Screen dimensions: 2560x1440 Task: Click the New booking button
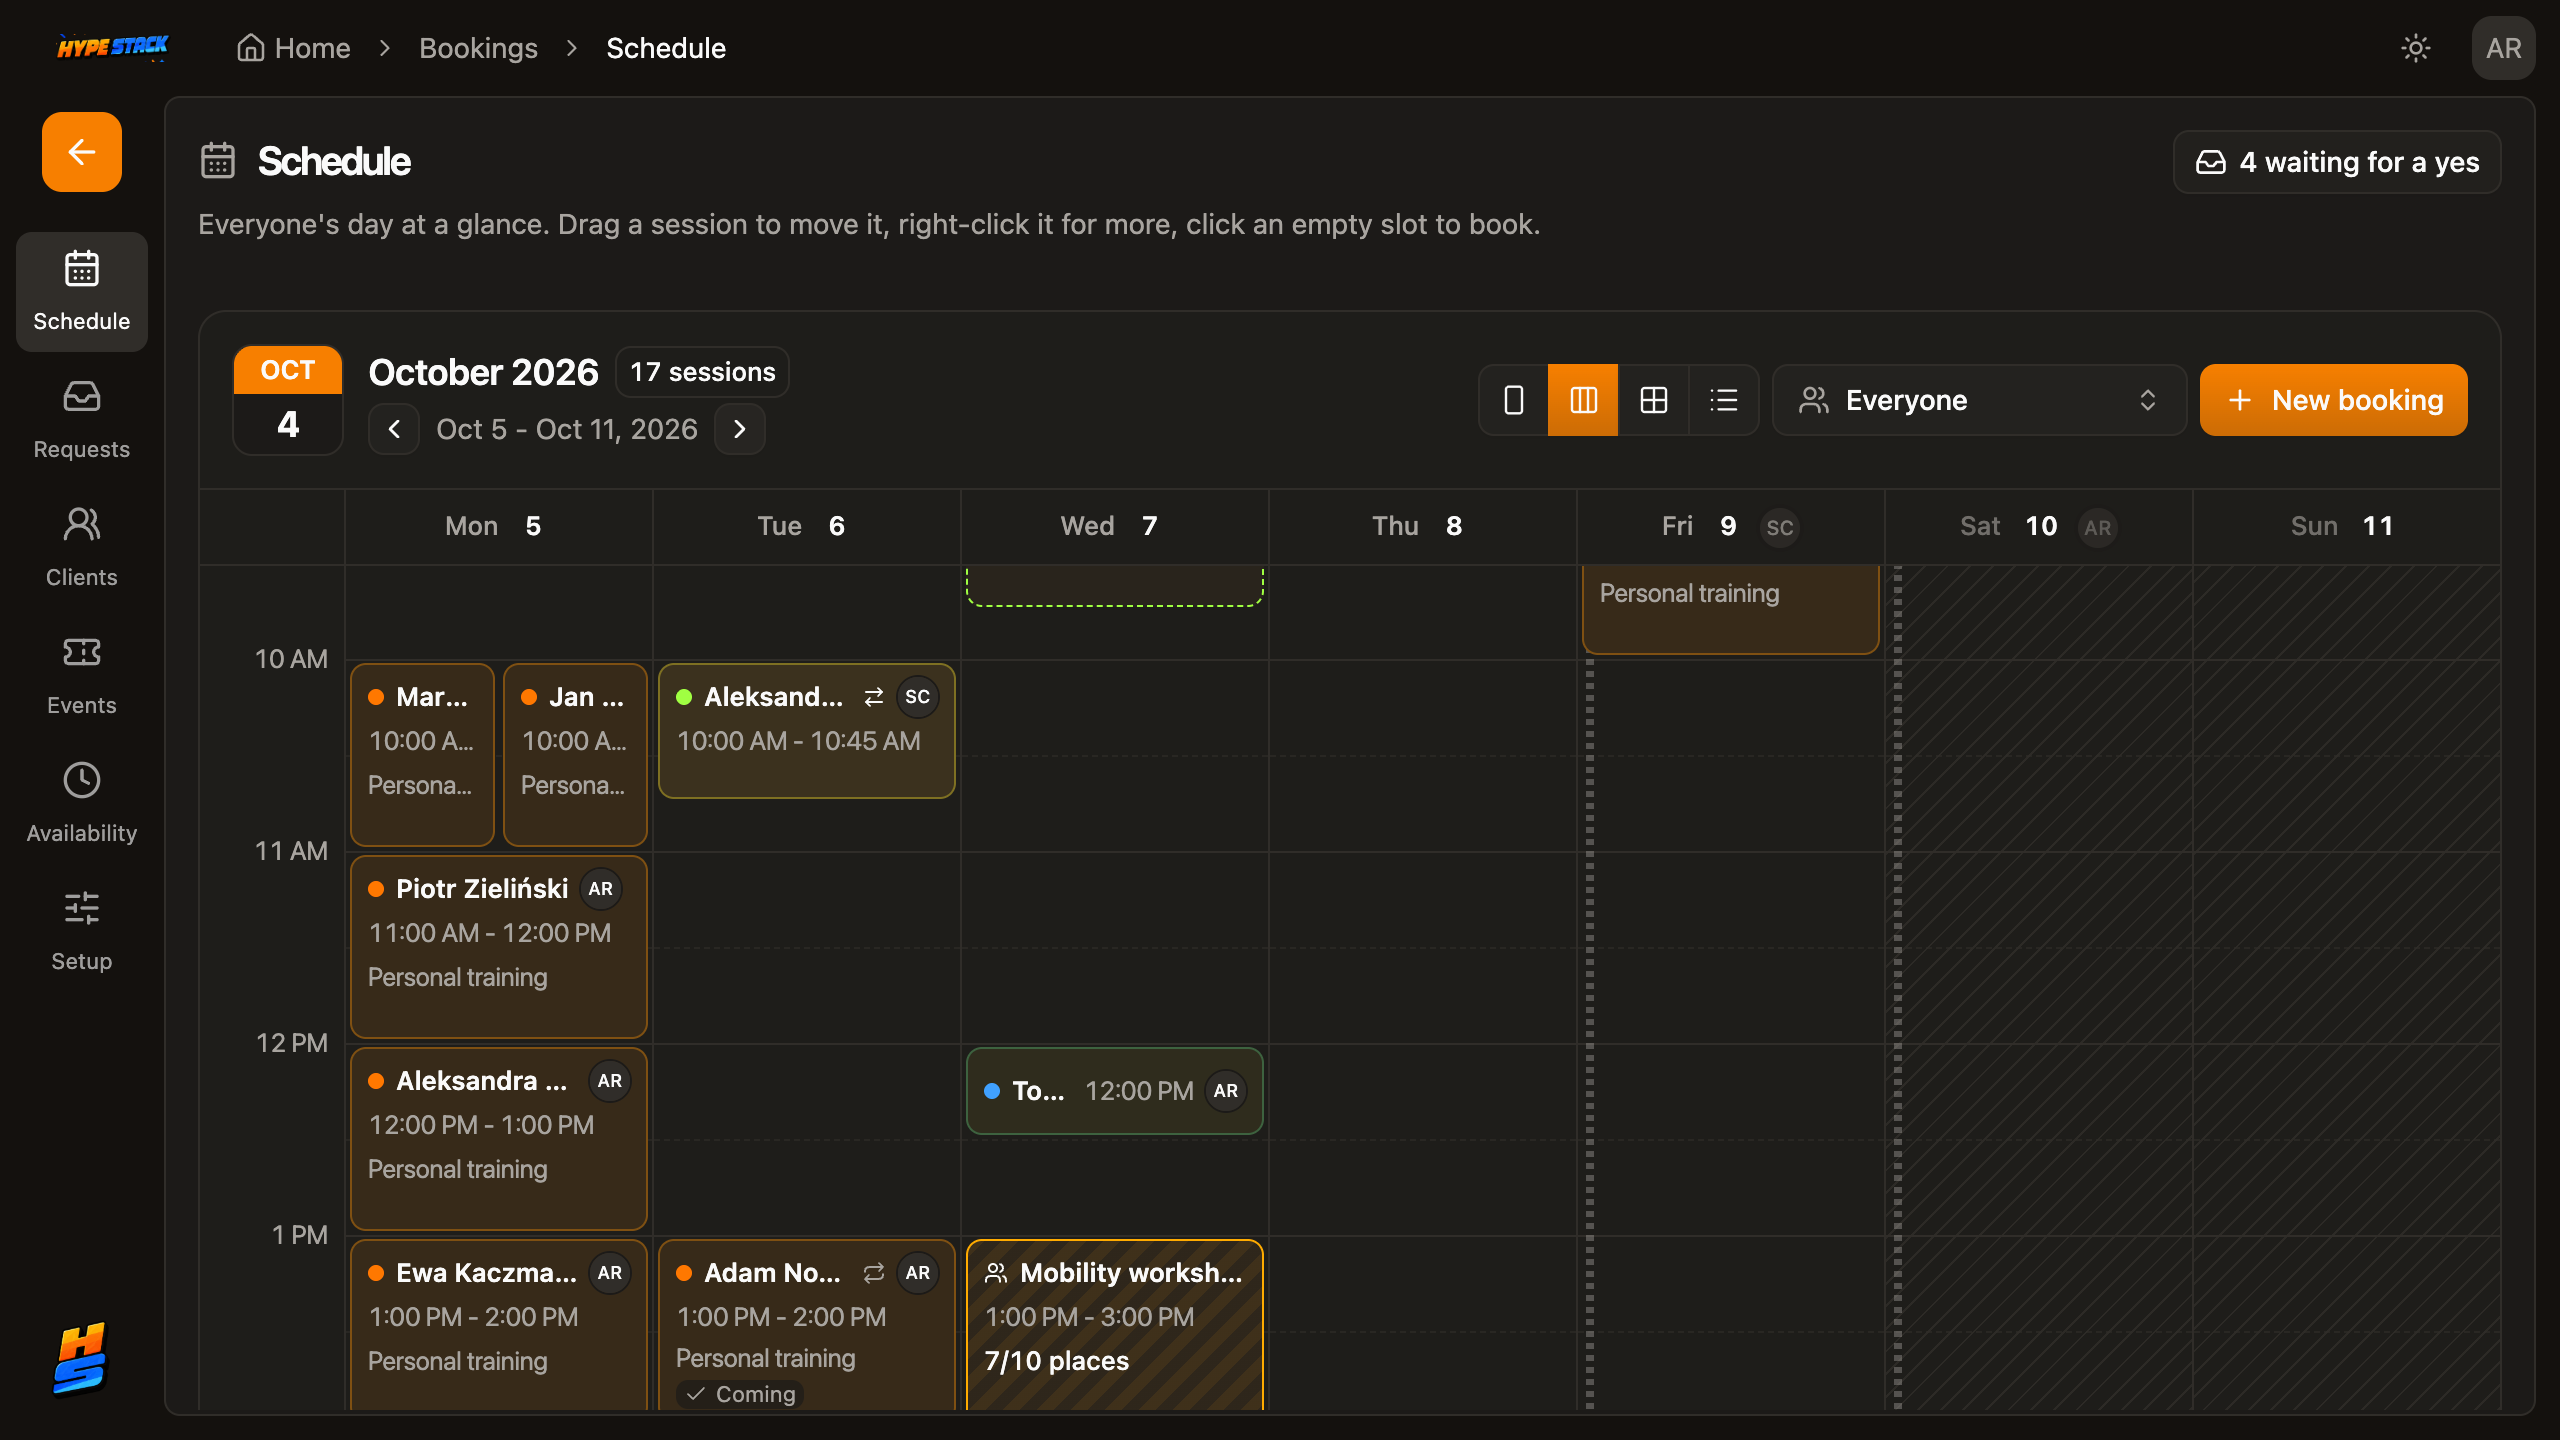click(x=2333, y=400)
